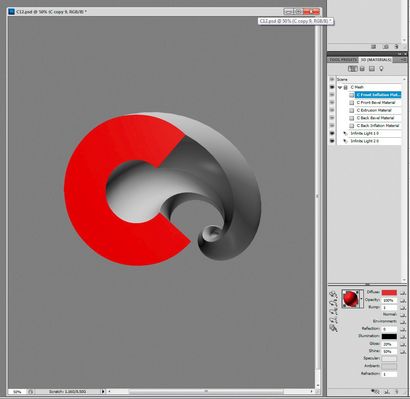The width and height of the screenshot is (410, 399).
Task: Select Infinite Light 2 in scene list
Action: click(x=375, y=141)
